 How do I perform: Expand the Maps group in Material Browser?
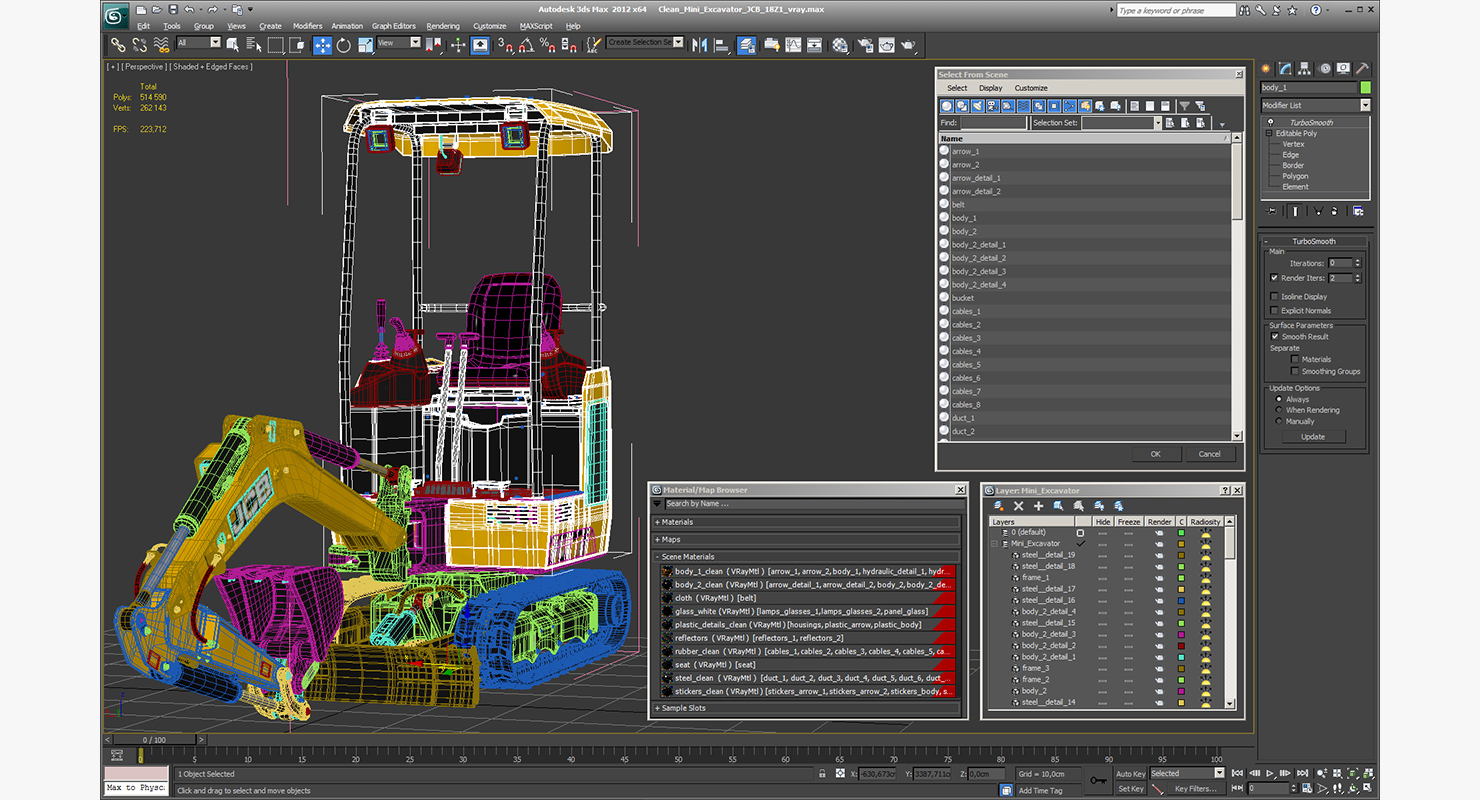click(x=806, y=540)
